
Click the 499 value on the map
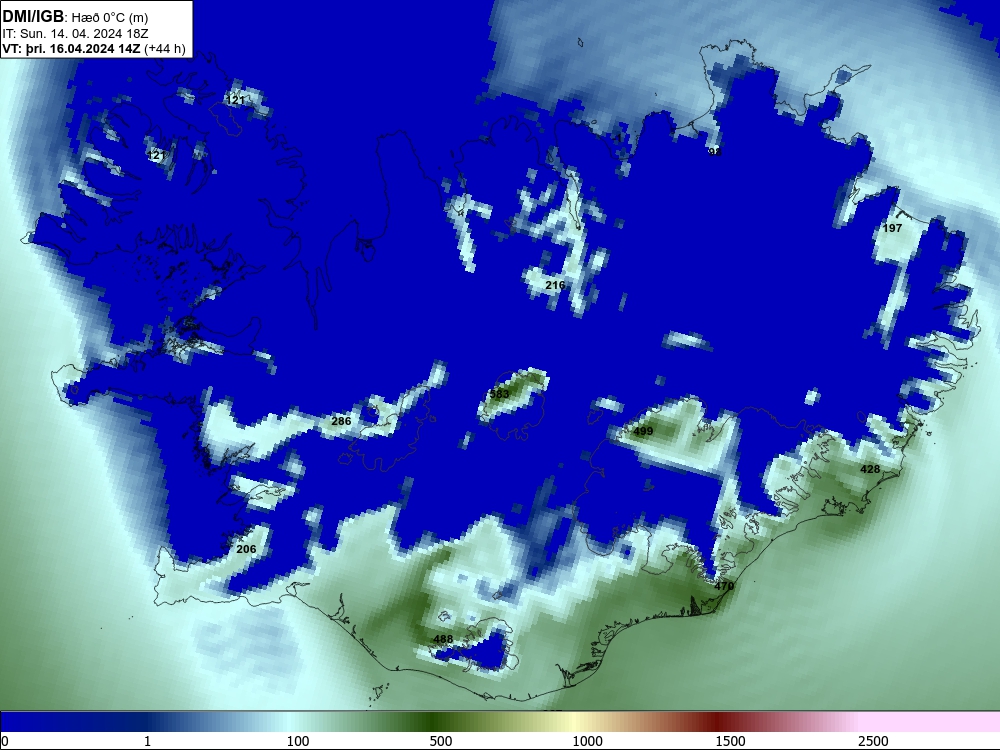tap(643, 431)
